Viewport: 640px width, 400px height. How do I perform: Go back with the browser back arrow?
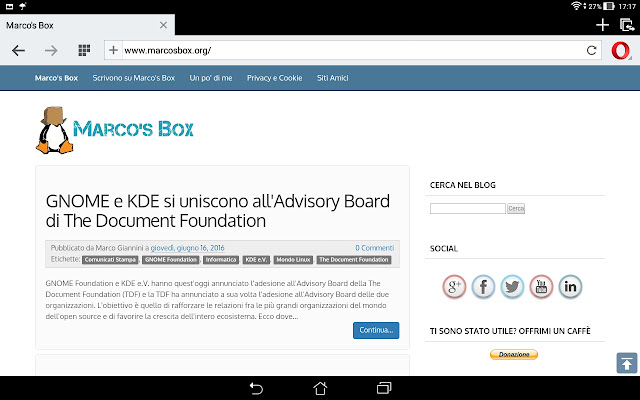point(18,51)
